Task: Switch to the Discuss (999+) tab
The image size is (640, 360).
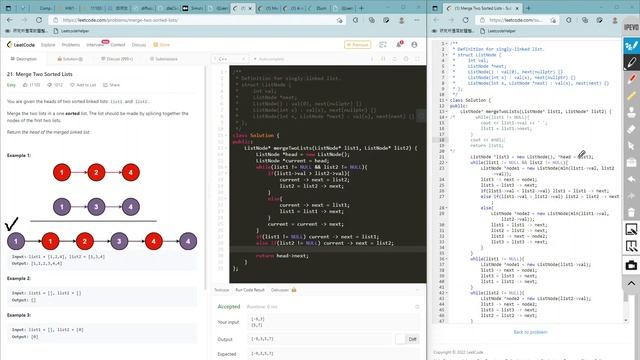Action: coord(117,59)
